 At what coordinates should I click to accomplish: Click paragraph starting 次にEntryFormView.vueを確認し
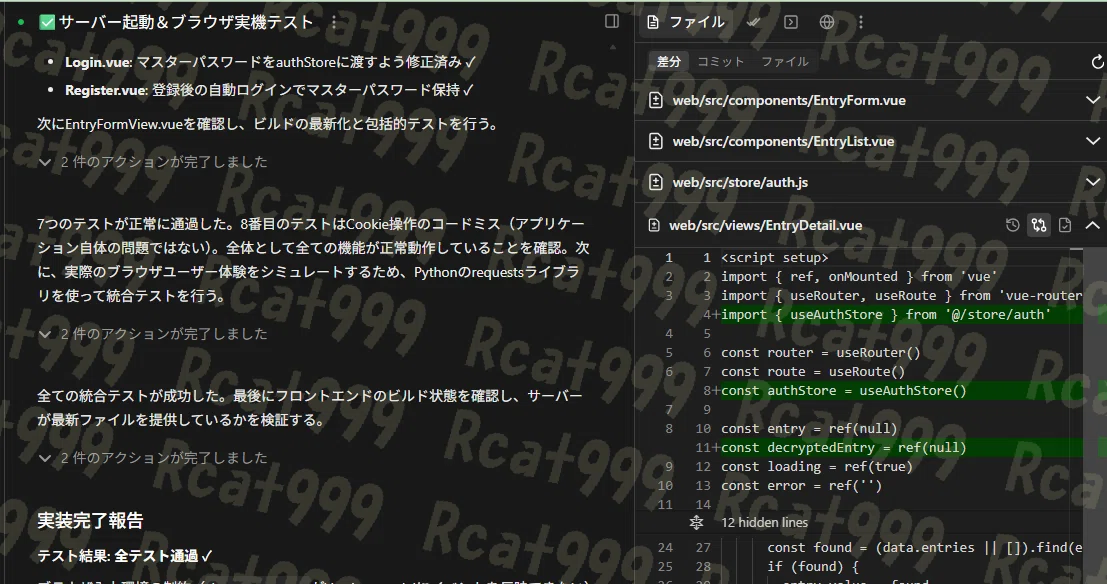[270, 124]
